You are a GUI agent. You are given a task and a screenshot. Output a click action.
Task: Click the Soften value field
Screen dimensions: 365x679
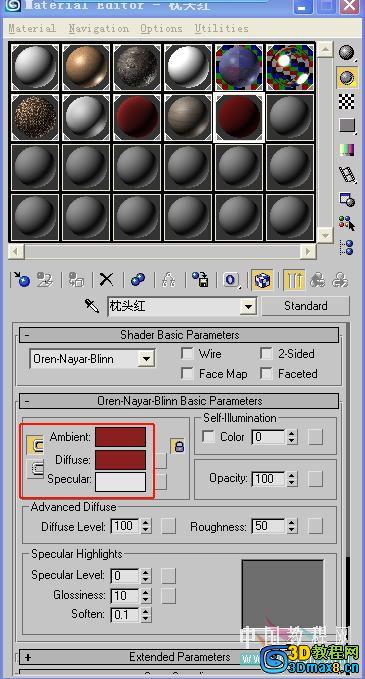pyautogui.click(x=125, y=614)
